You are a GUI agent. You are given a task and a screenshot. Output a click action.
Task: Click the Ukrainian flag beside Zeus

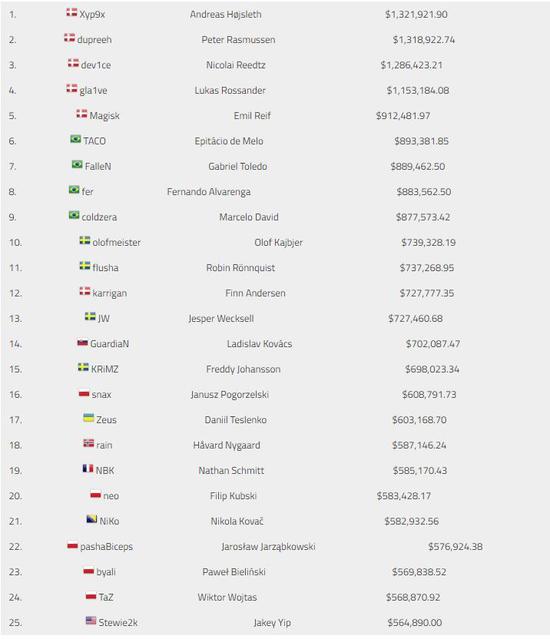(88, 418)
